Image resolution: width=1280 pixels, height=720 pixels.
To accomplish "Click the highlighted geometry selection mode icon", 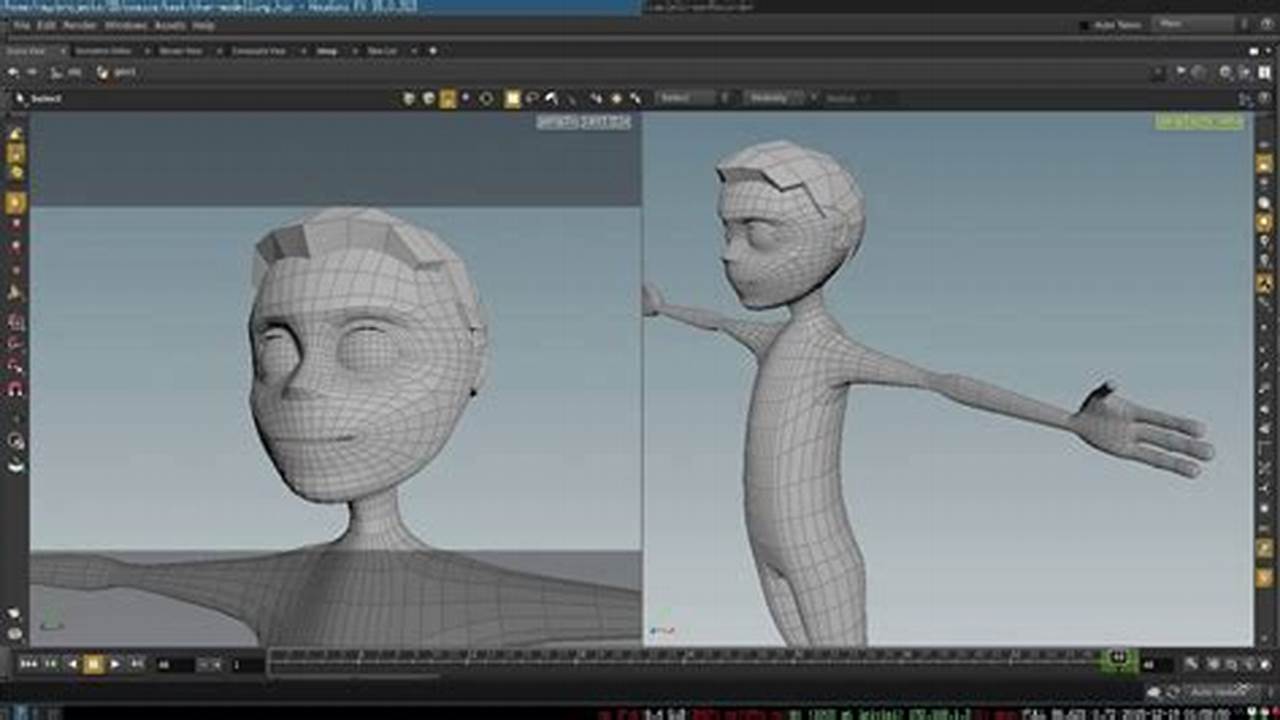I will point(448,98).
